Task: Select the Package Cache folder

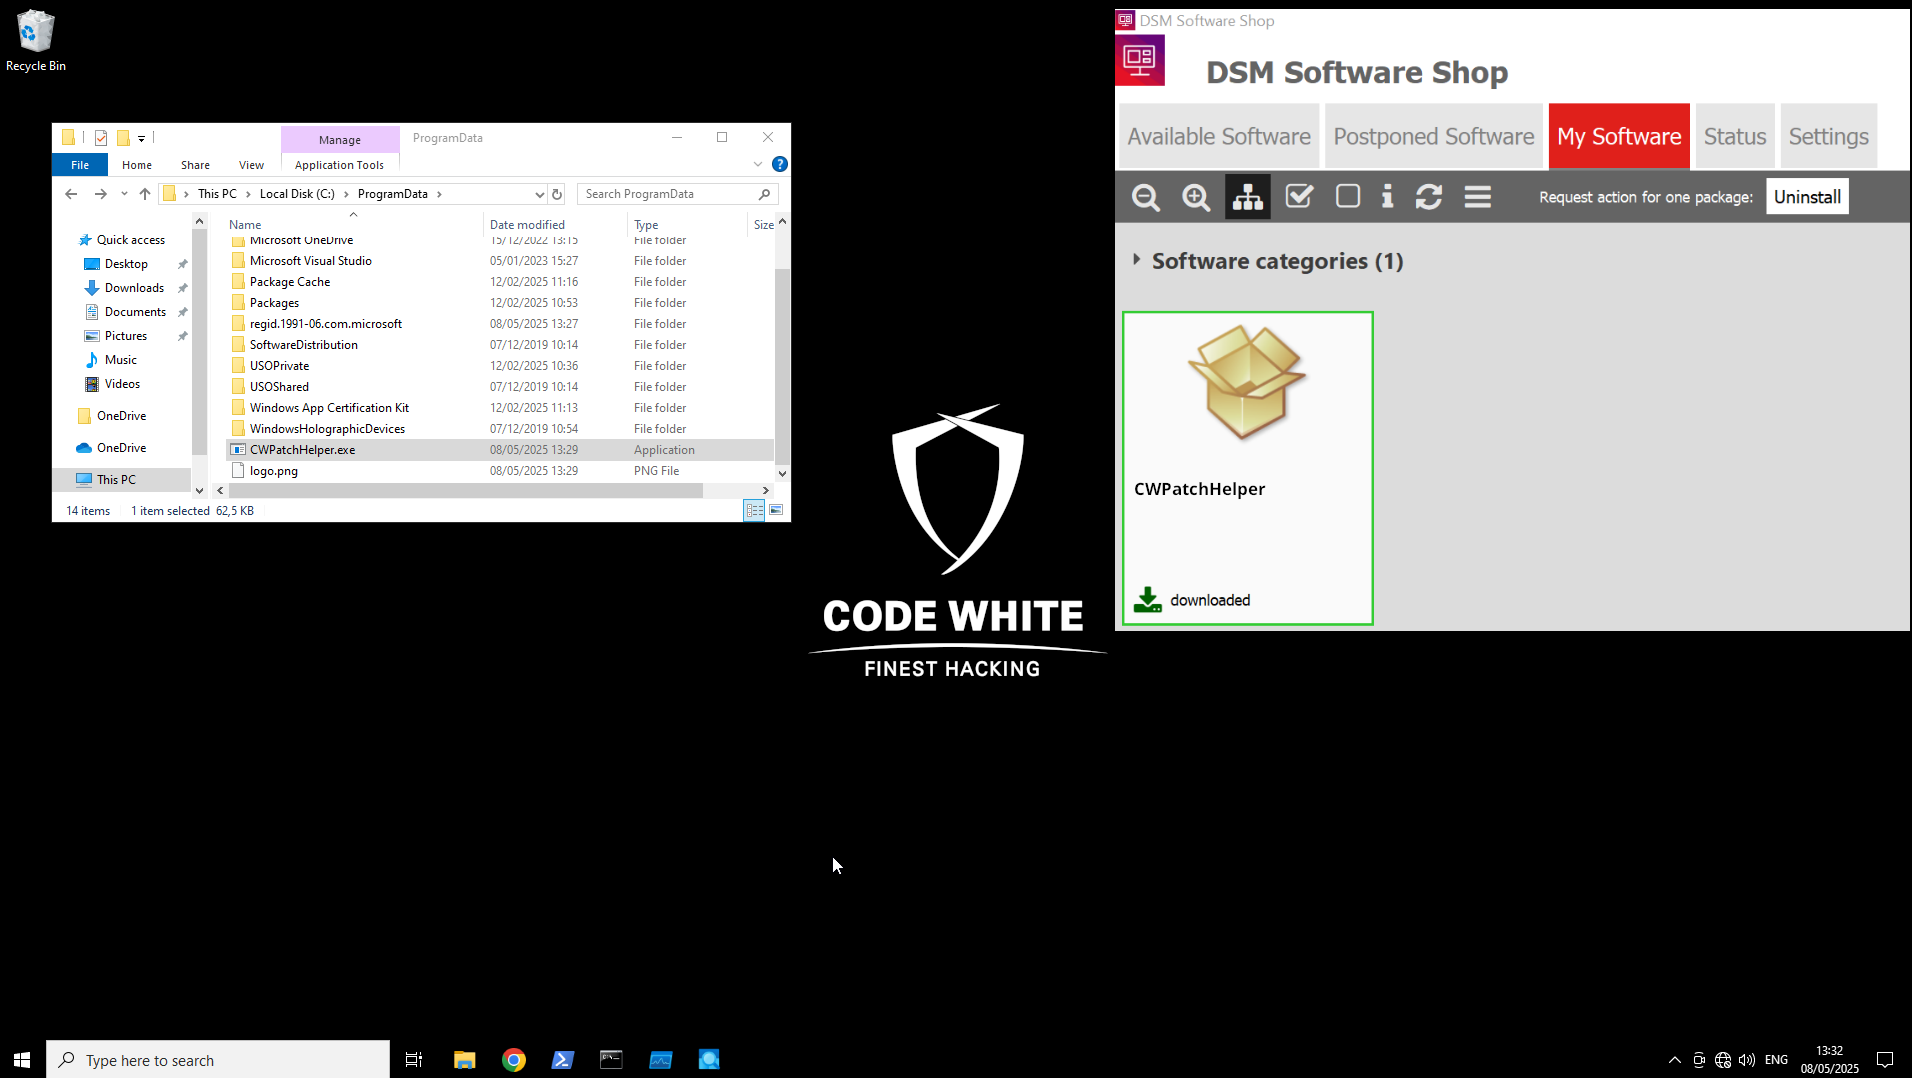Action: 500,282
